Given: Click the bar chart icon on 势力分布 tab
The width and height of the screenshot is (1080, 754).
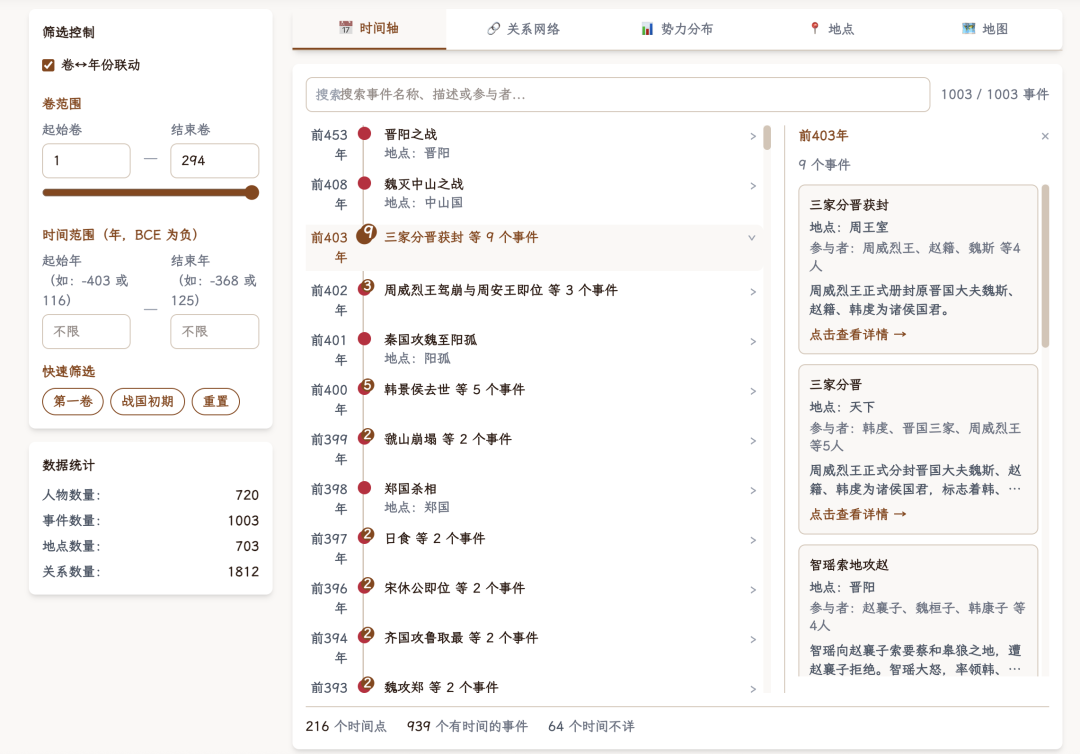Looking at the screenshot, I should (647, 29).
